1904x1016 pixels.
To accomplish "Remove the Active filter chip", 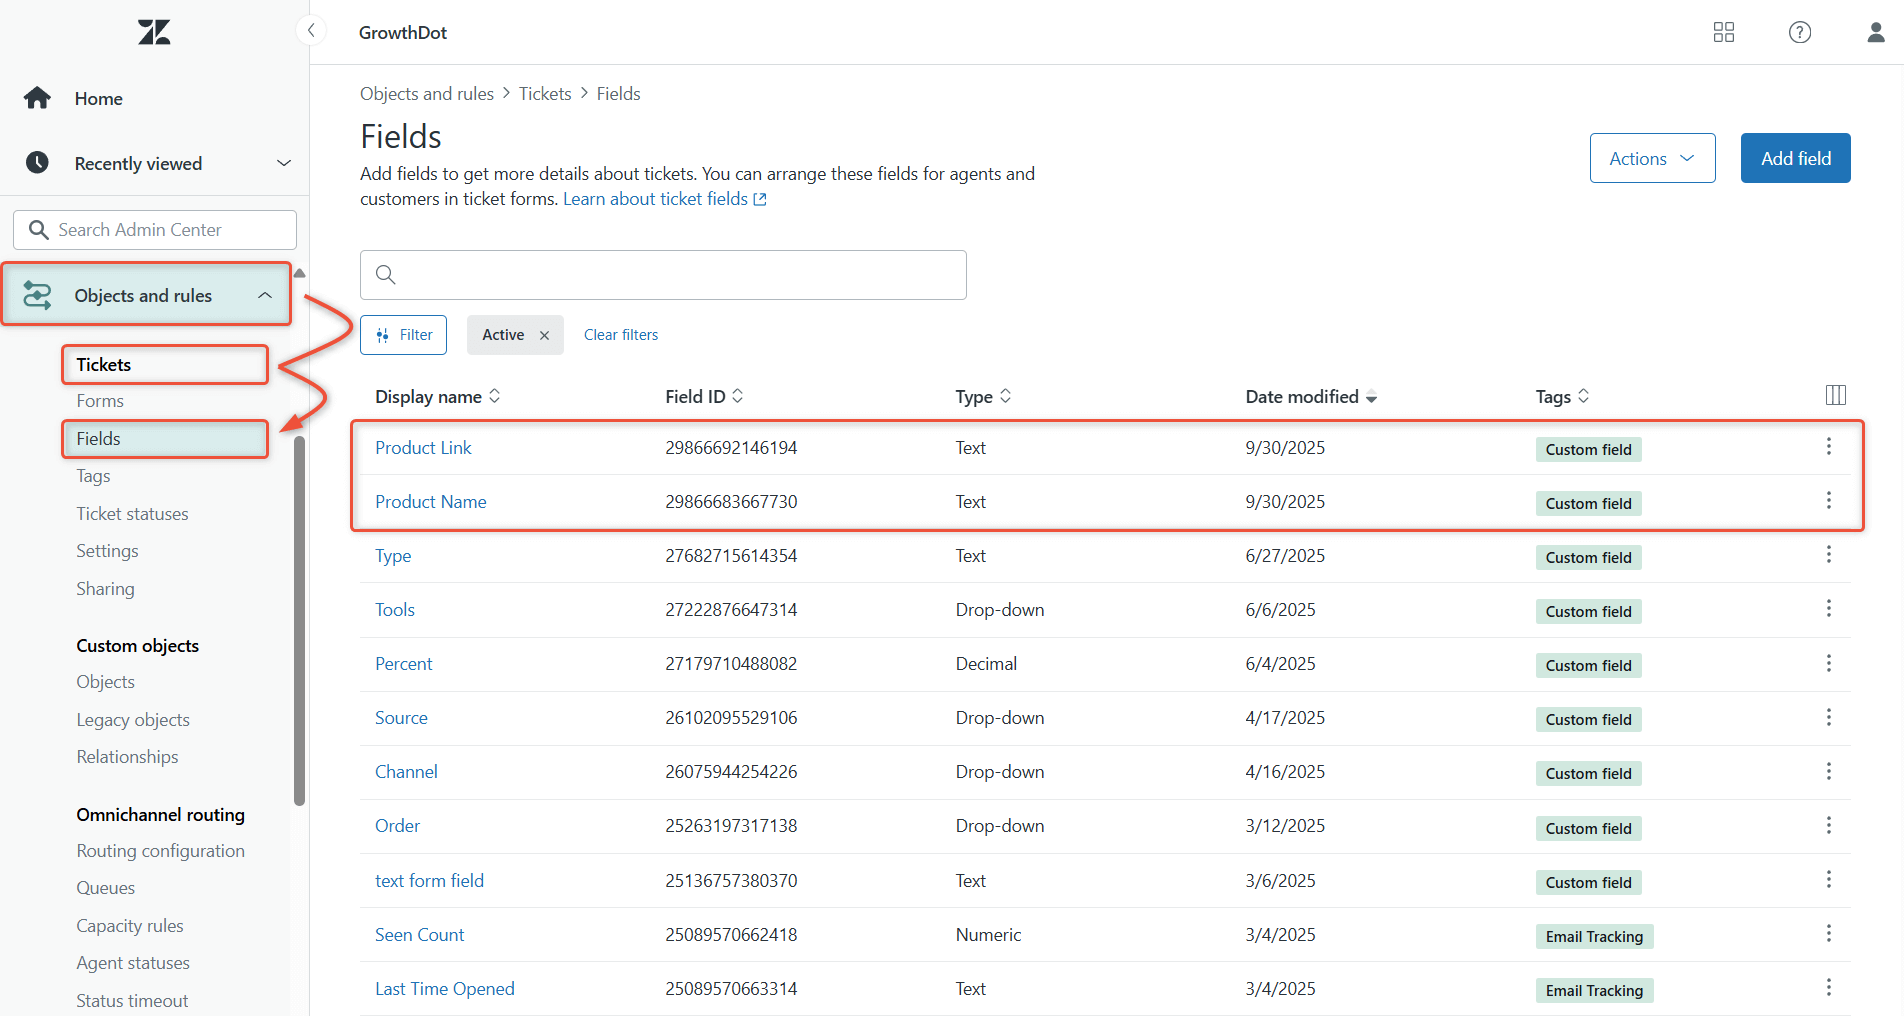I will (x=544, y=336).
